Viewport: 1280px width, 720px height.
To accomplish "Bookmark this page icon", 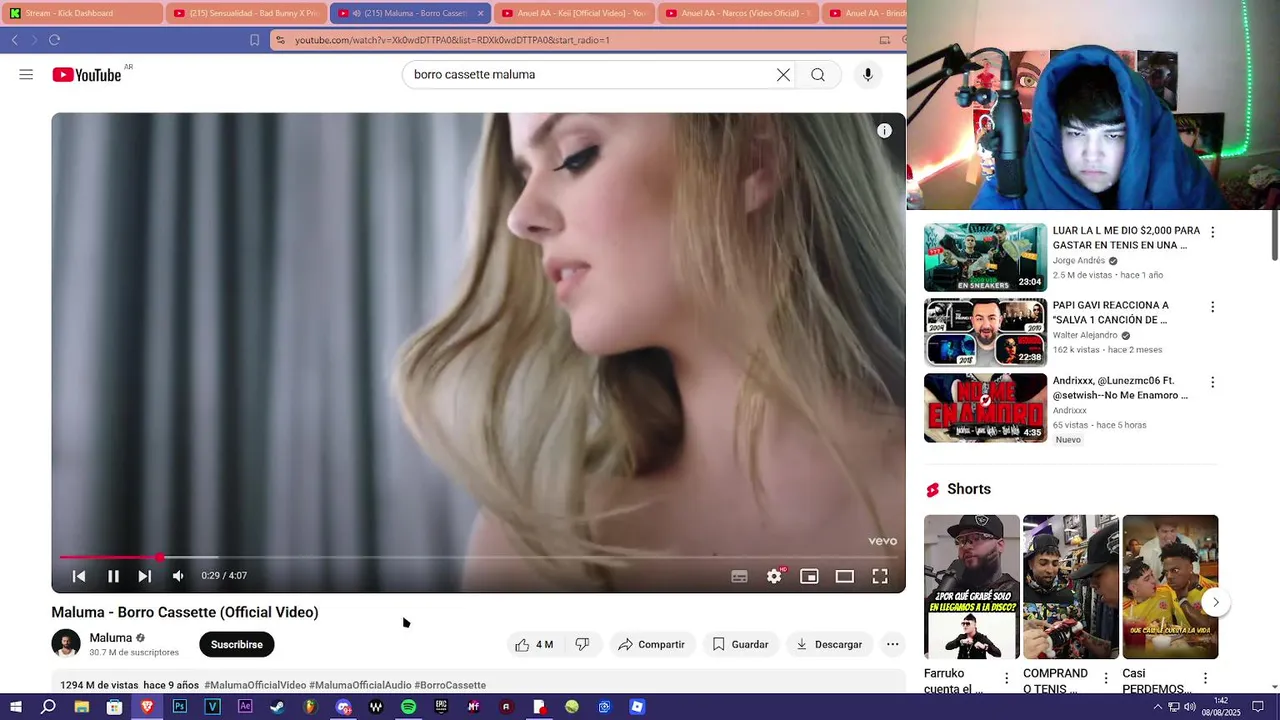I will [254, 40].
